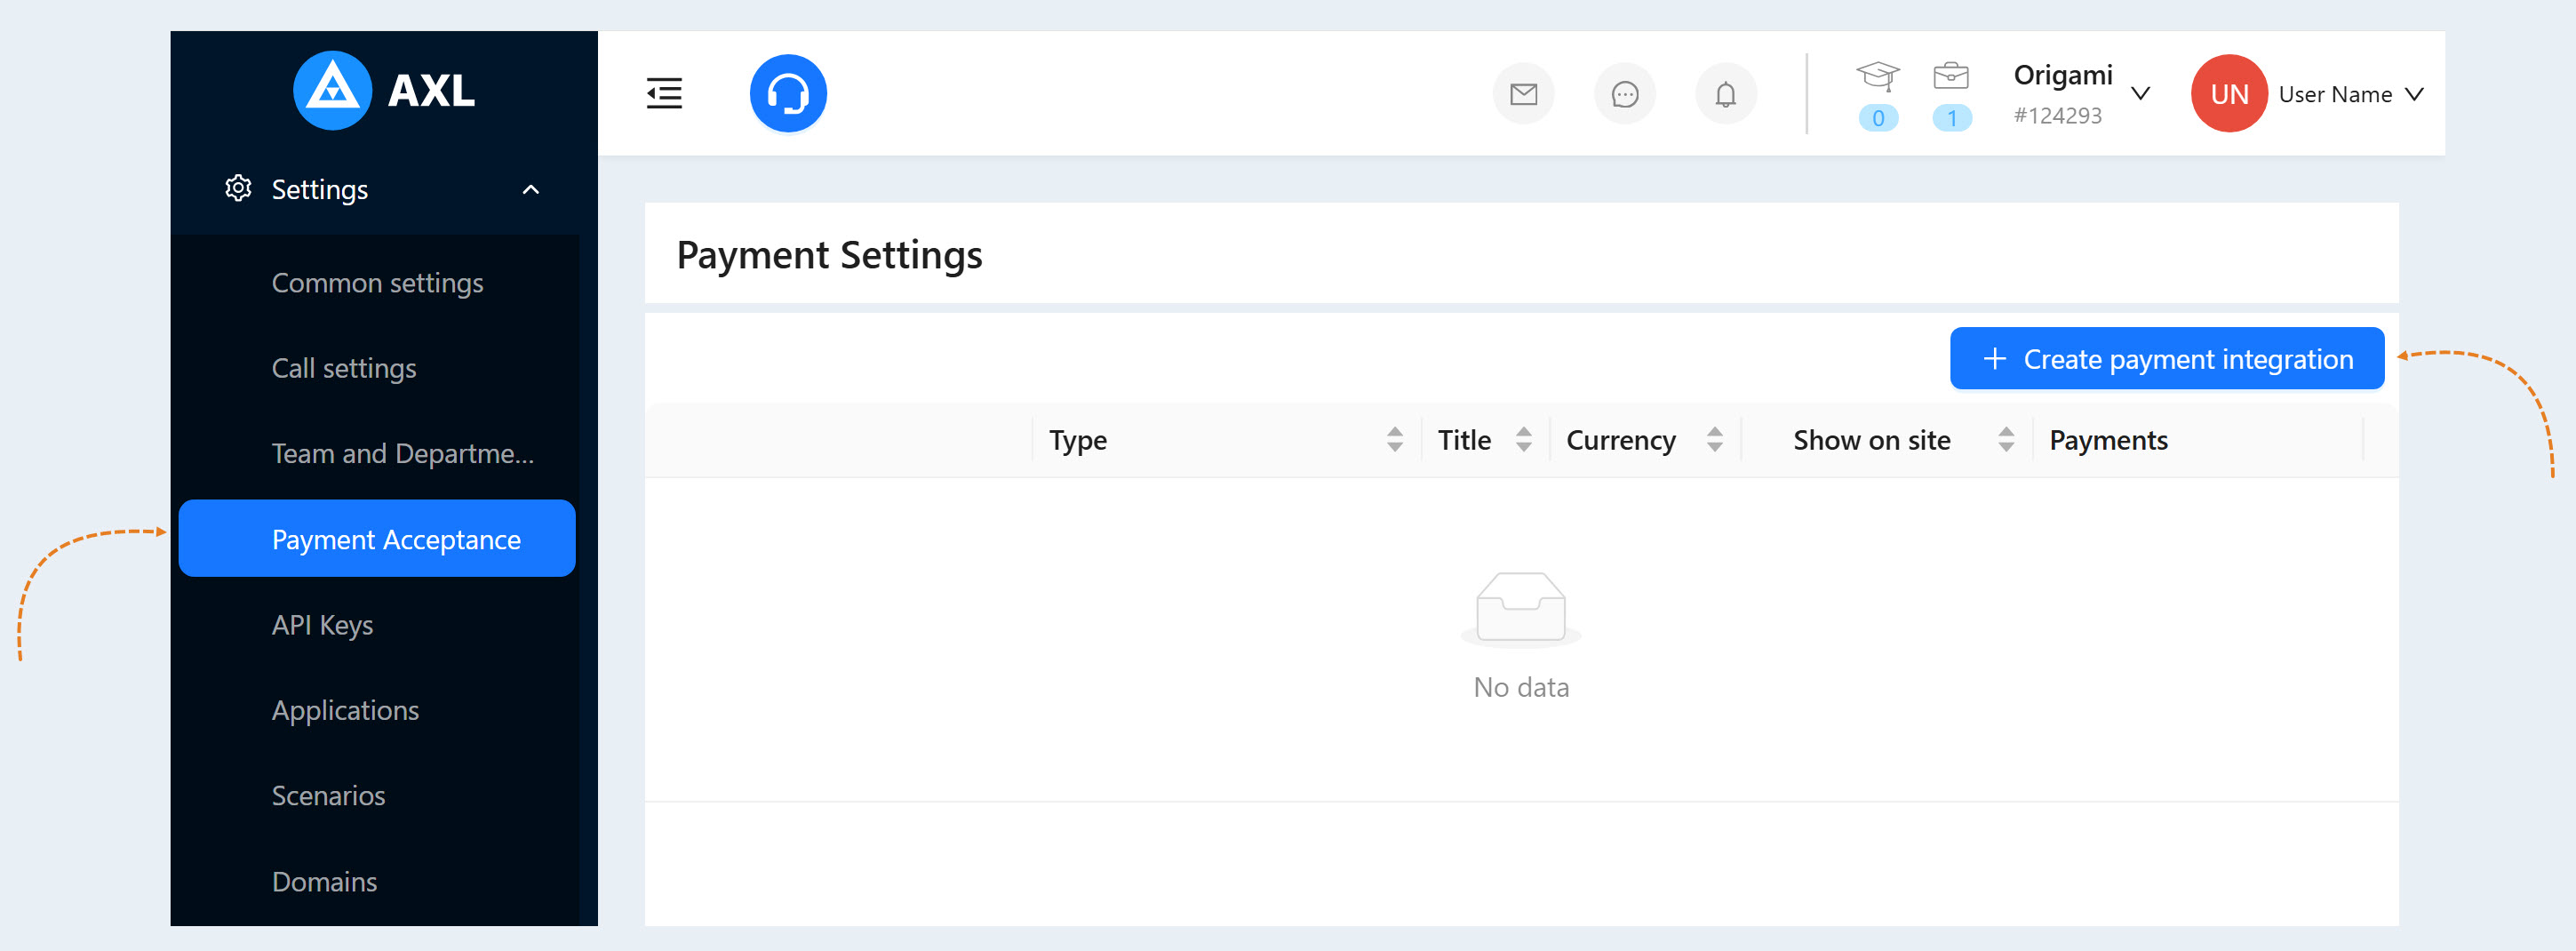Open the chat messages icon

pyautogui.click(x=1625, y=94)
